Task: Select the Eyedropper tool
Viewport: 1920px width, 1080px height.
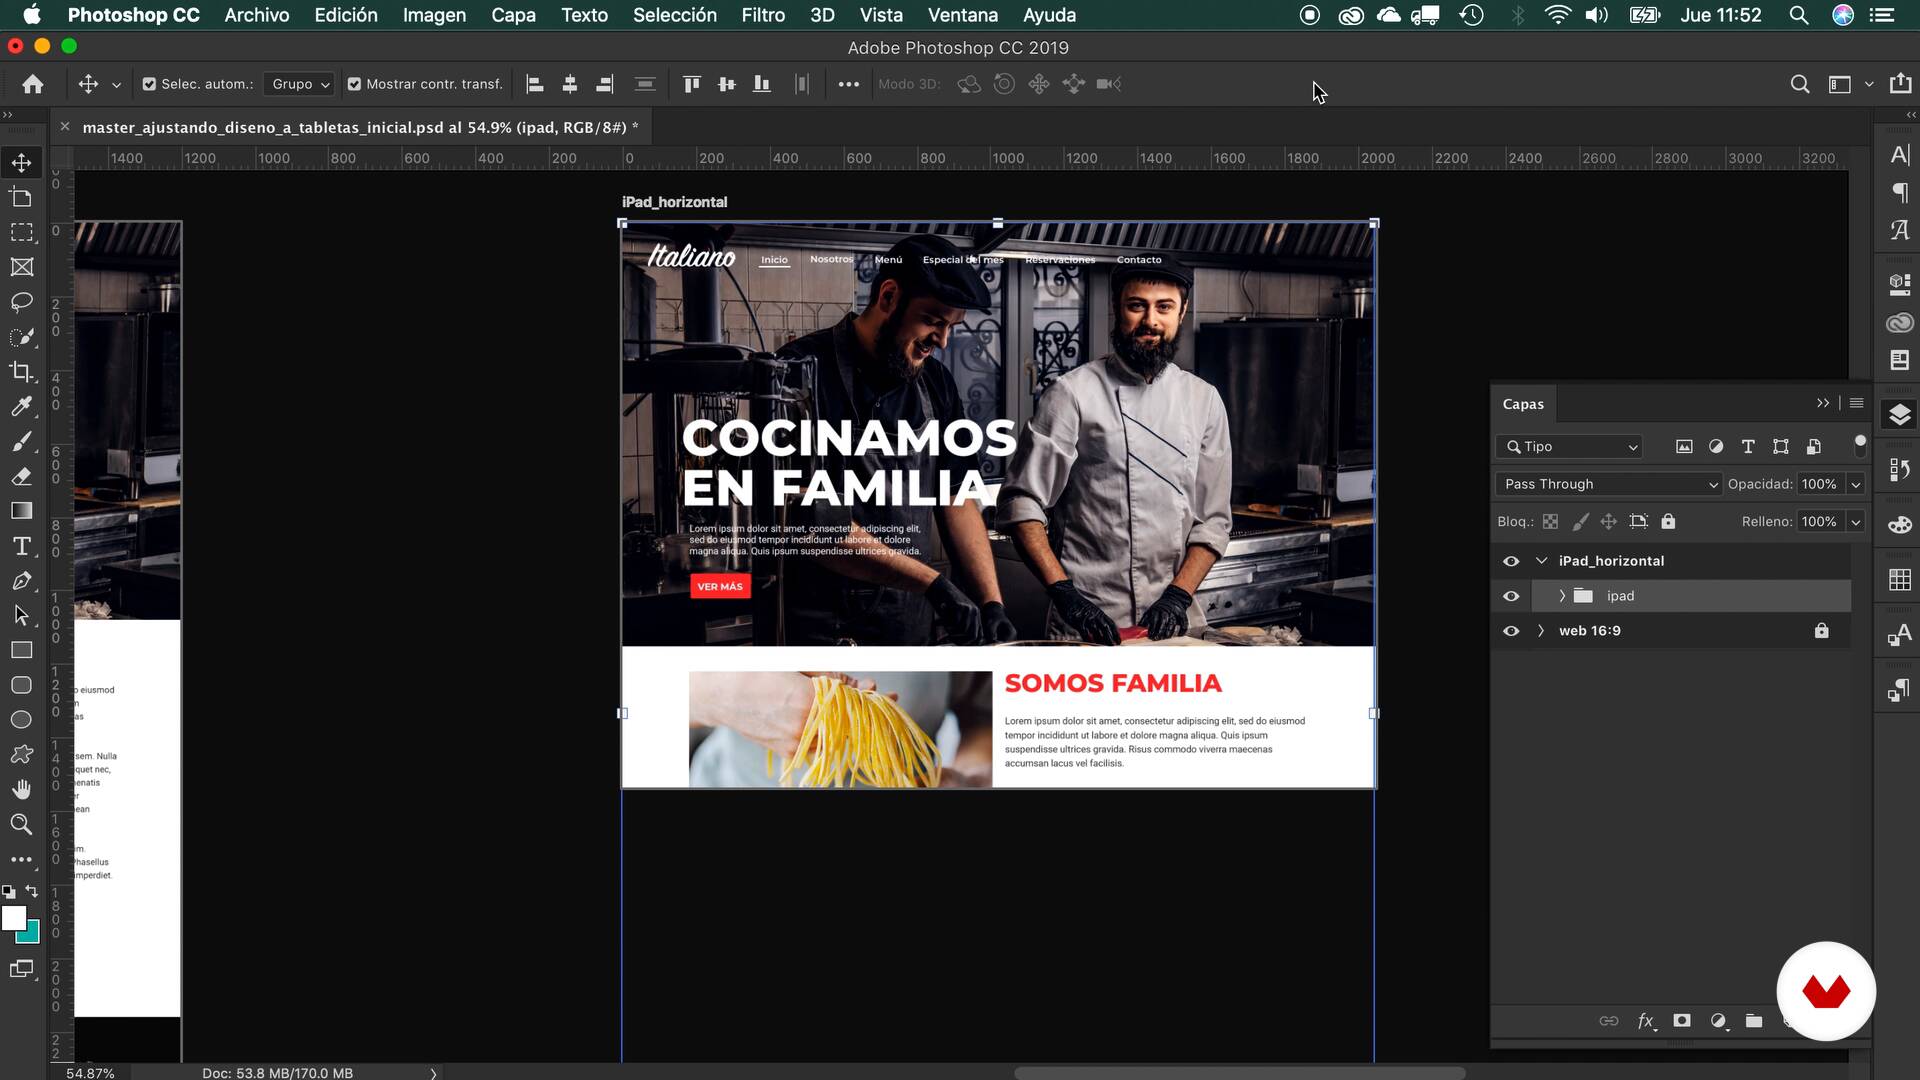Action: pos(21,407)
